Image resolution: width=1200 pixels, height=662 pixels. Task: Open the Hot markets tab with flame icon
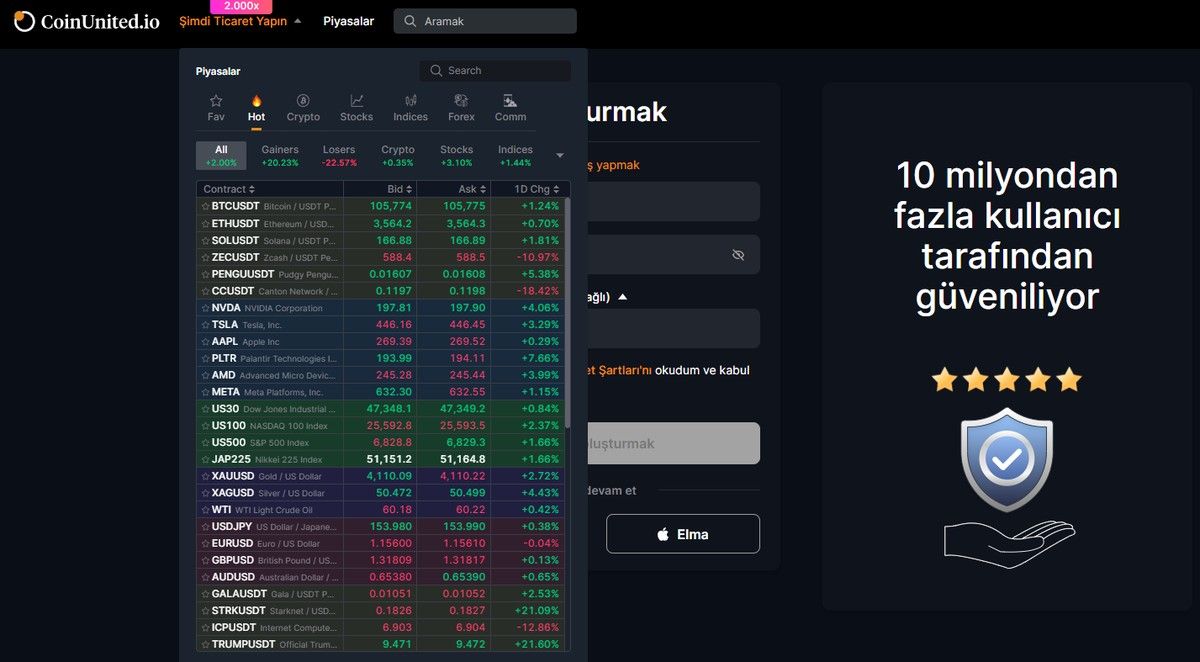click(x=256, y=107)
